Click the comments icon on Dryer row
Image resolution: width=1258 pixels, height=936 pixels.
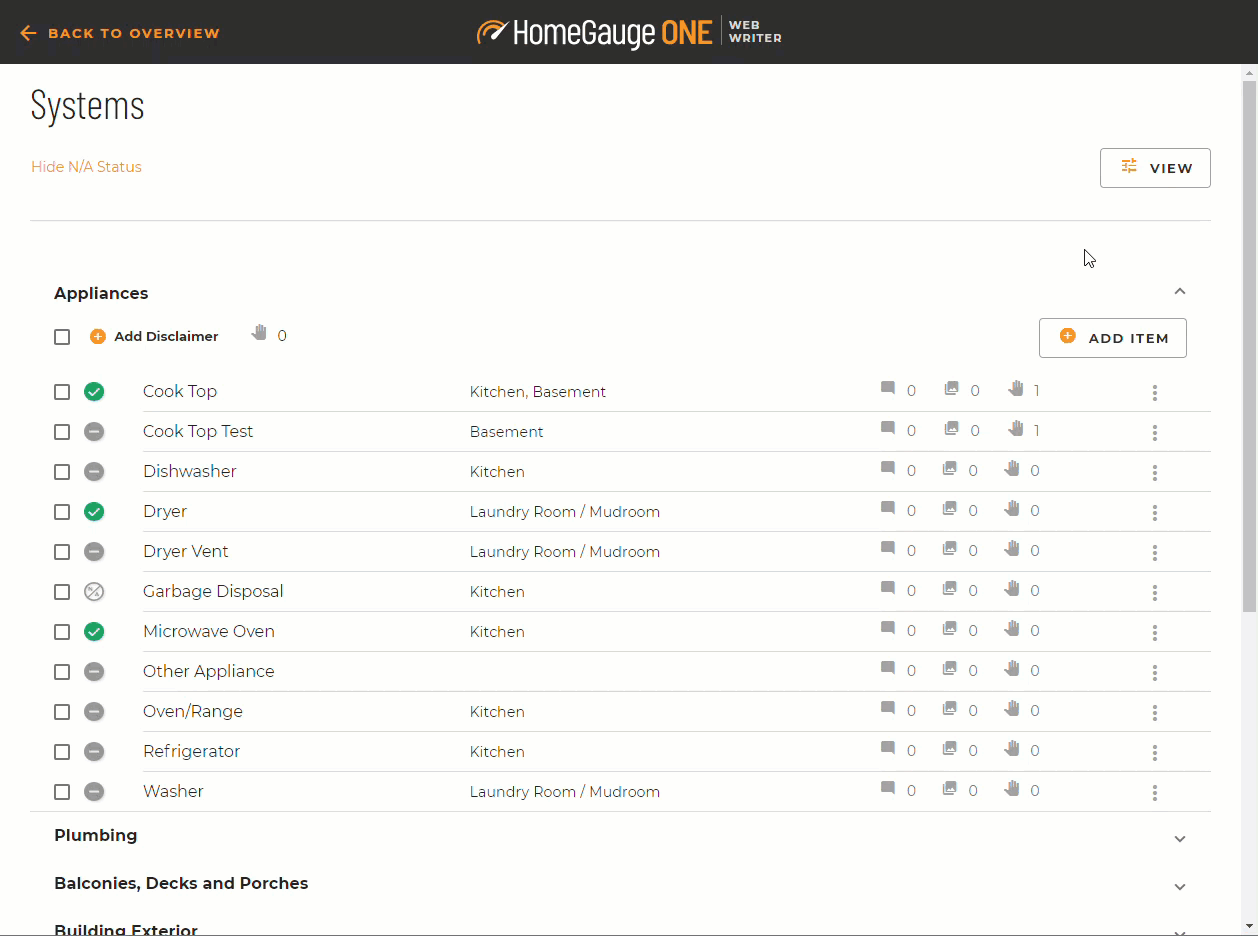click(x=888, y=509)
